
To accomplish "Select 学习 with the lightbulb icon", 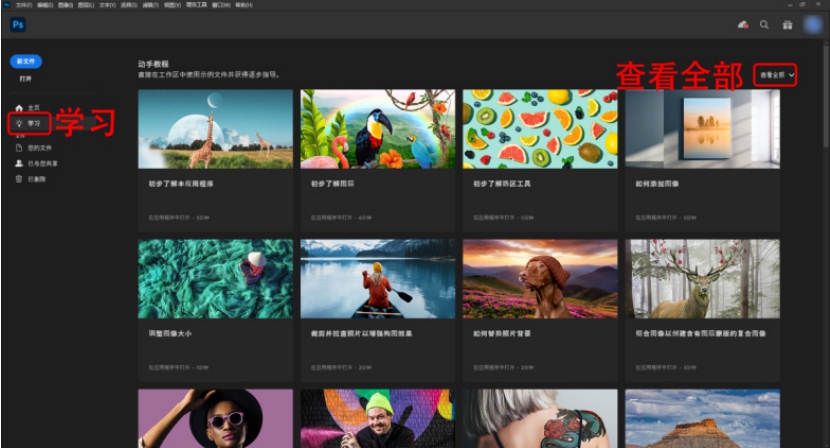I will (x=28, y=123).
